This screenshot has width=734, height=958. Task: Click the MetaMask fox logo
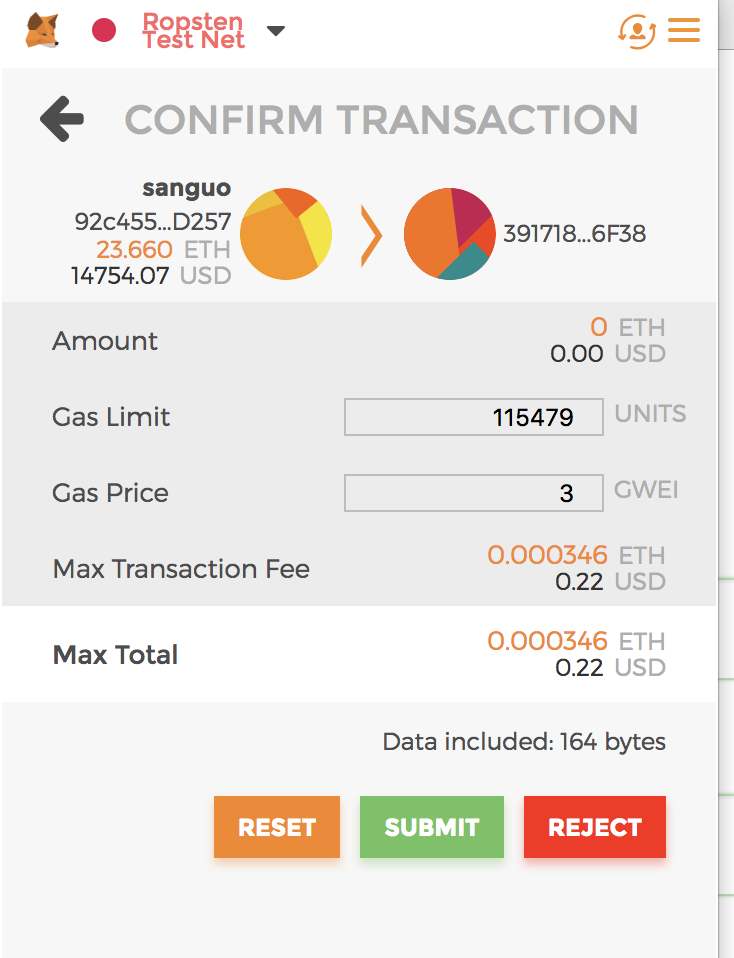(42, 31)
